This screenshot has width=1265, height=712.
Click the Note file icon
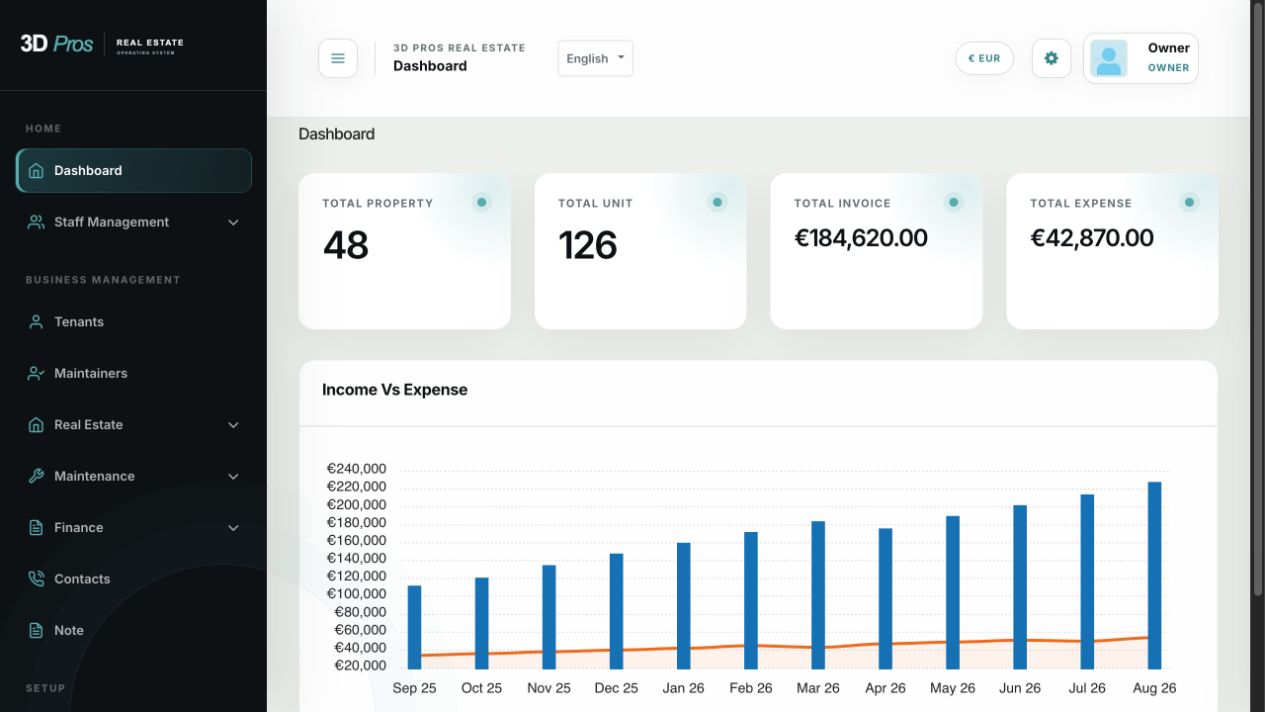36,631
